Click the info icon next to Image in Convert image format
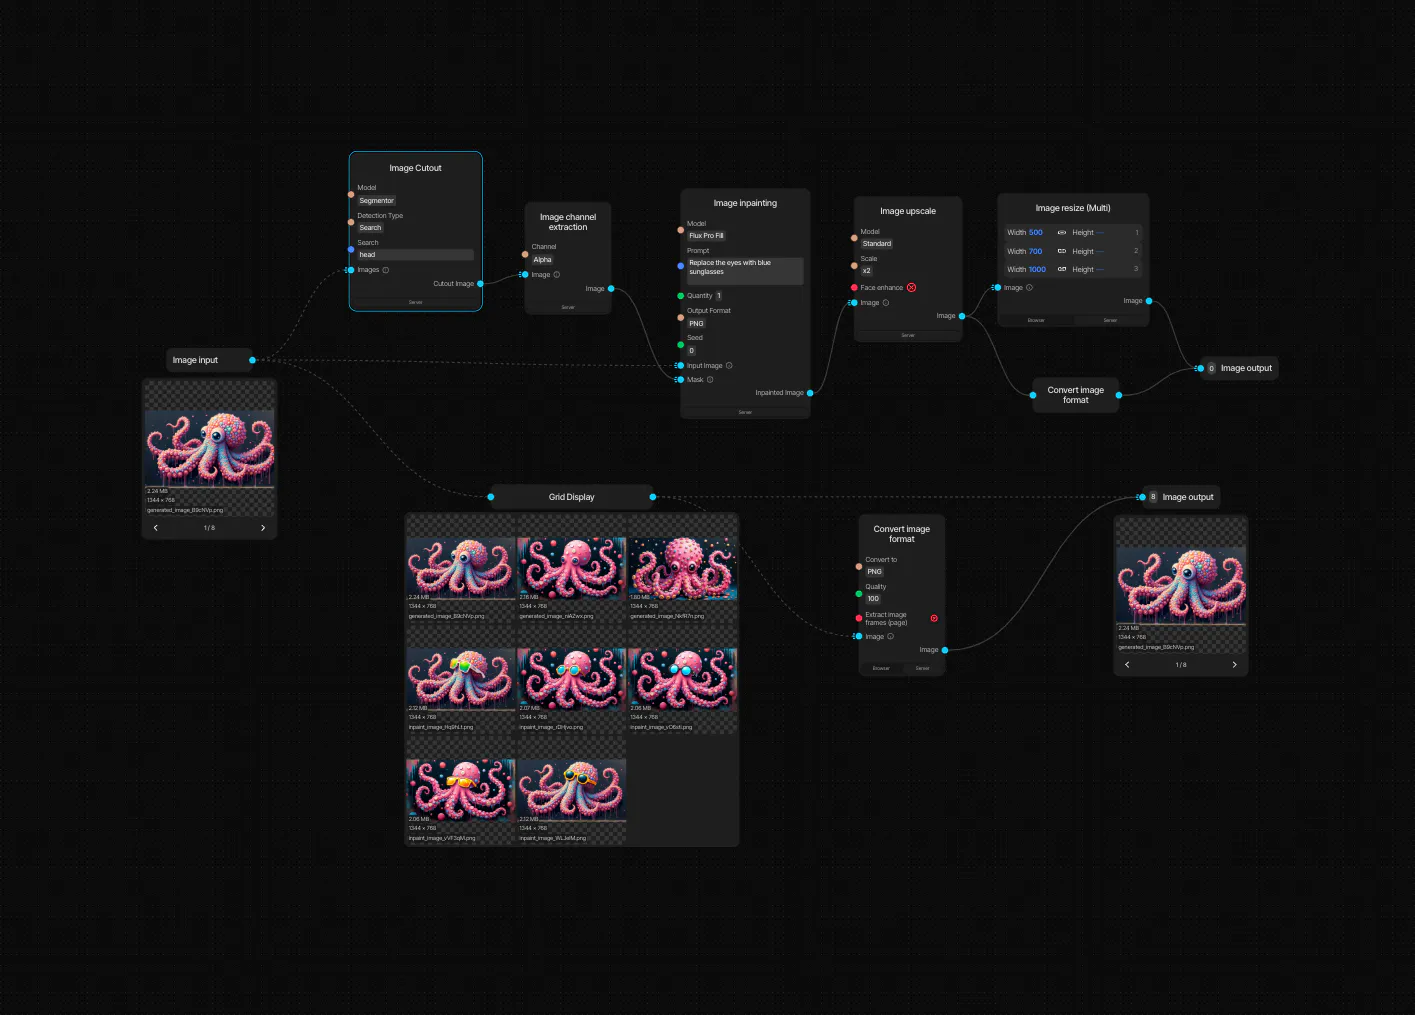1415x1015 pixels. pos(891,636)
